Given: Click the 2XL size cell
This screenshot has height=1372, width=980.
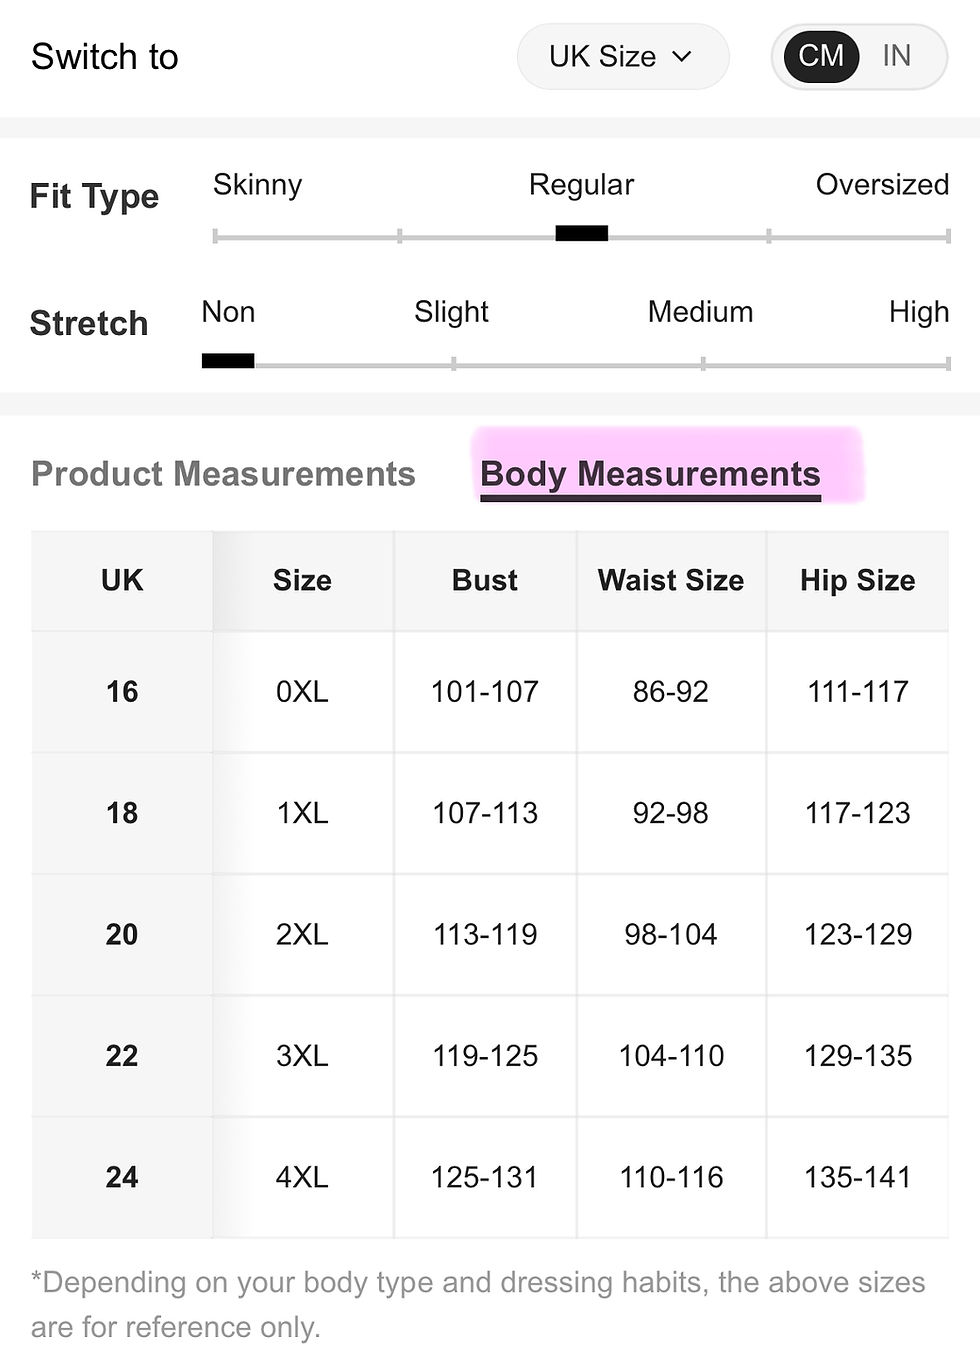Looking at the screenshot, I should [x=302, y=935].
